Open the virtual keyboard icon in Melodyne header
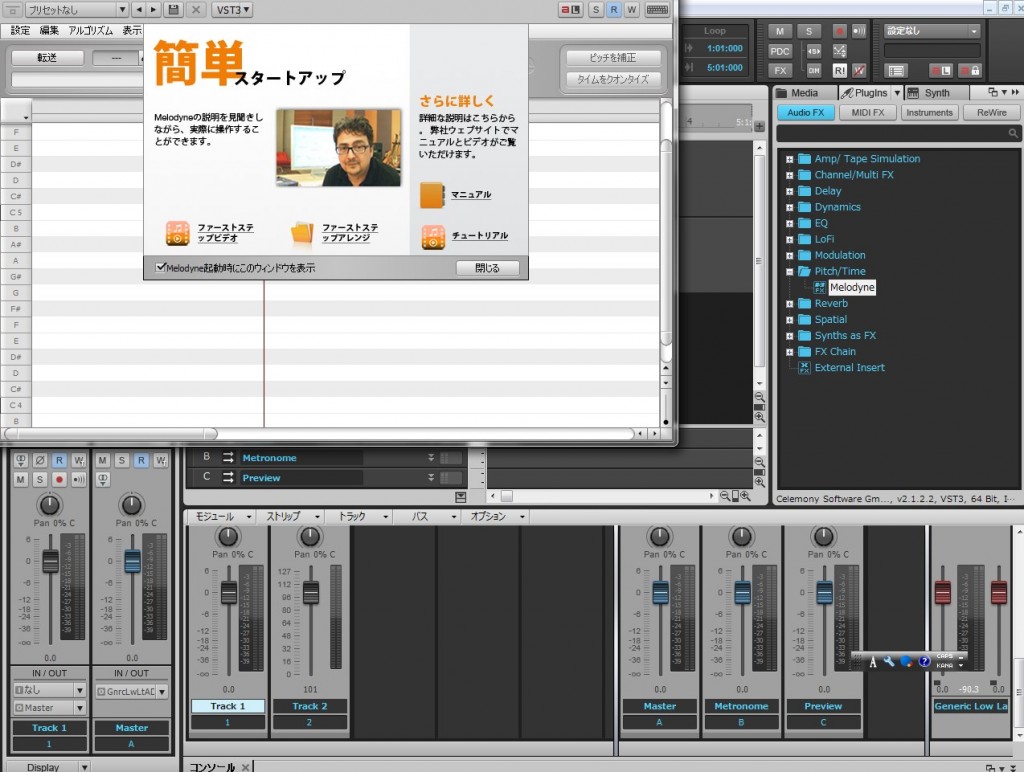Screen dimensions: 1024x772 coord(657,10)
